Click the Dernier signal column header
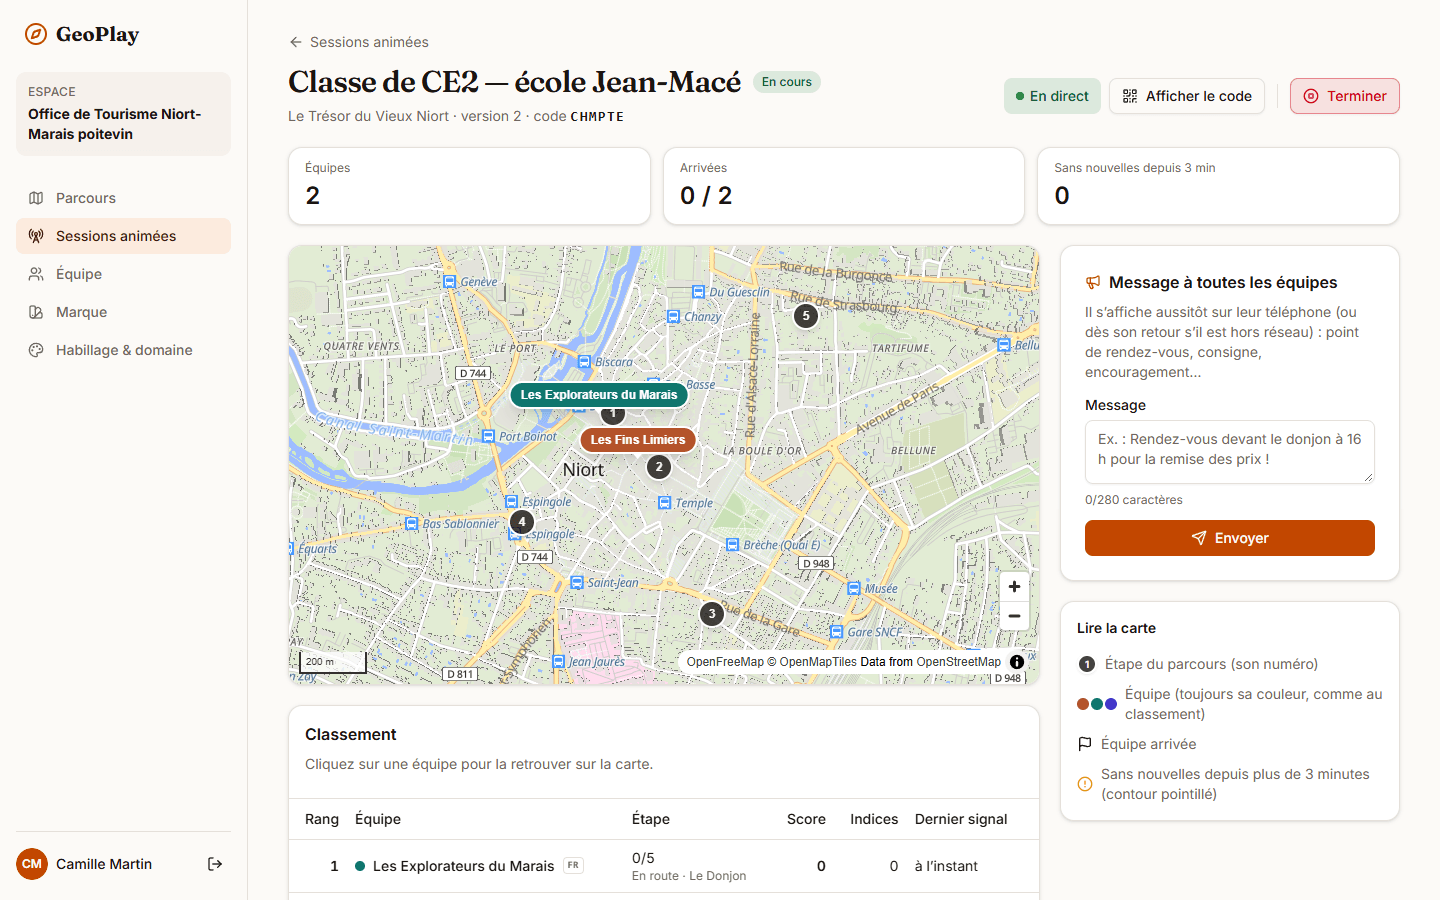Viewport: 1440px width, 900px height. pos(961,819)
